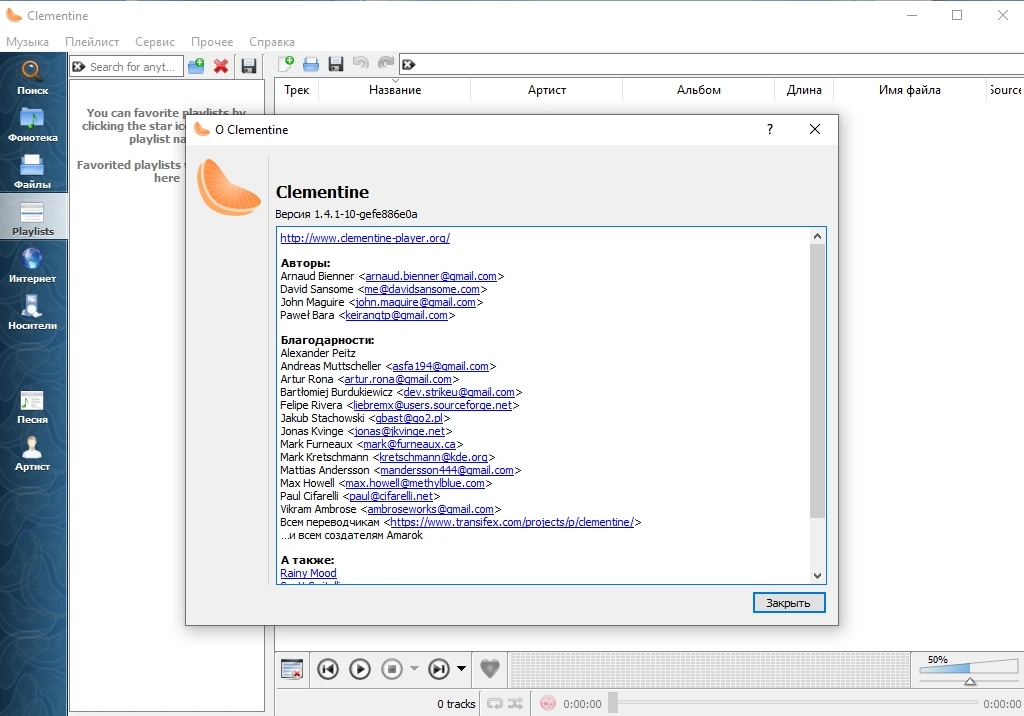Click the next track button
The height and width of the screenshot is (716, 1024).
439,669
